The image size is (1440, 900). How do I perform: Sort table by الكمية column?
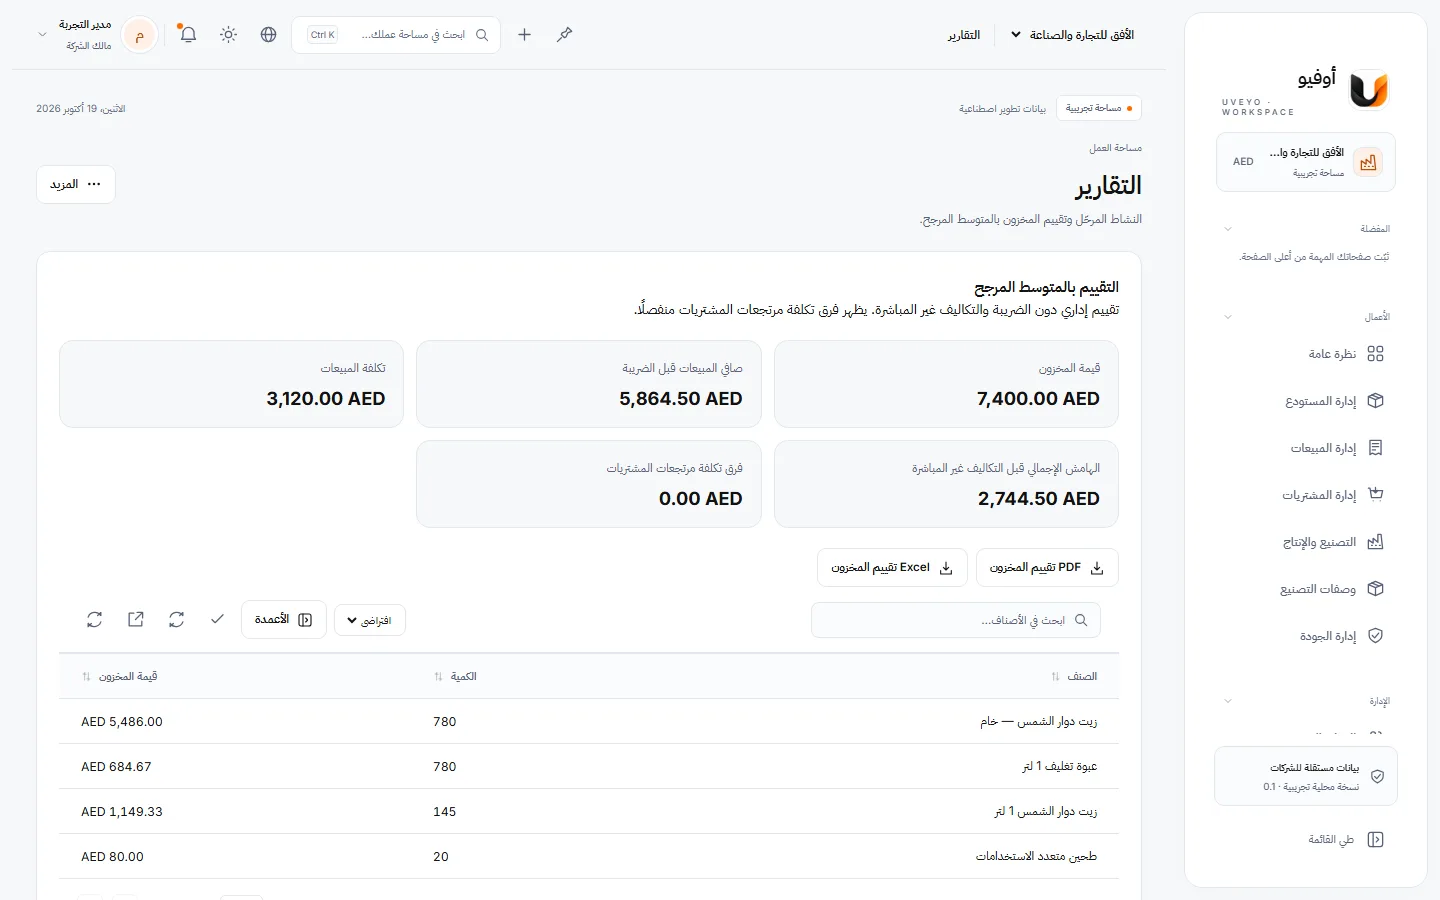click(455, 677)
